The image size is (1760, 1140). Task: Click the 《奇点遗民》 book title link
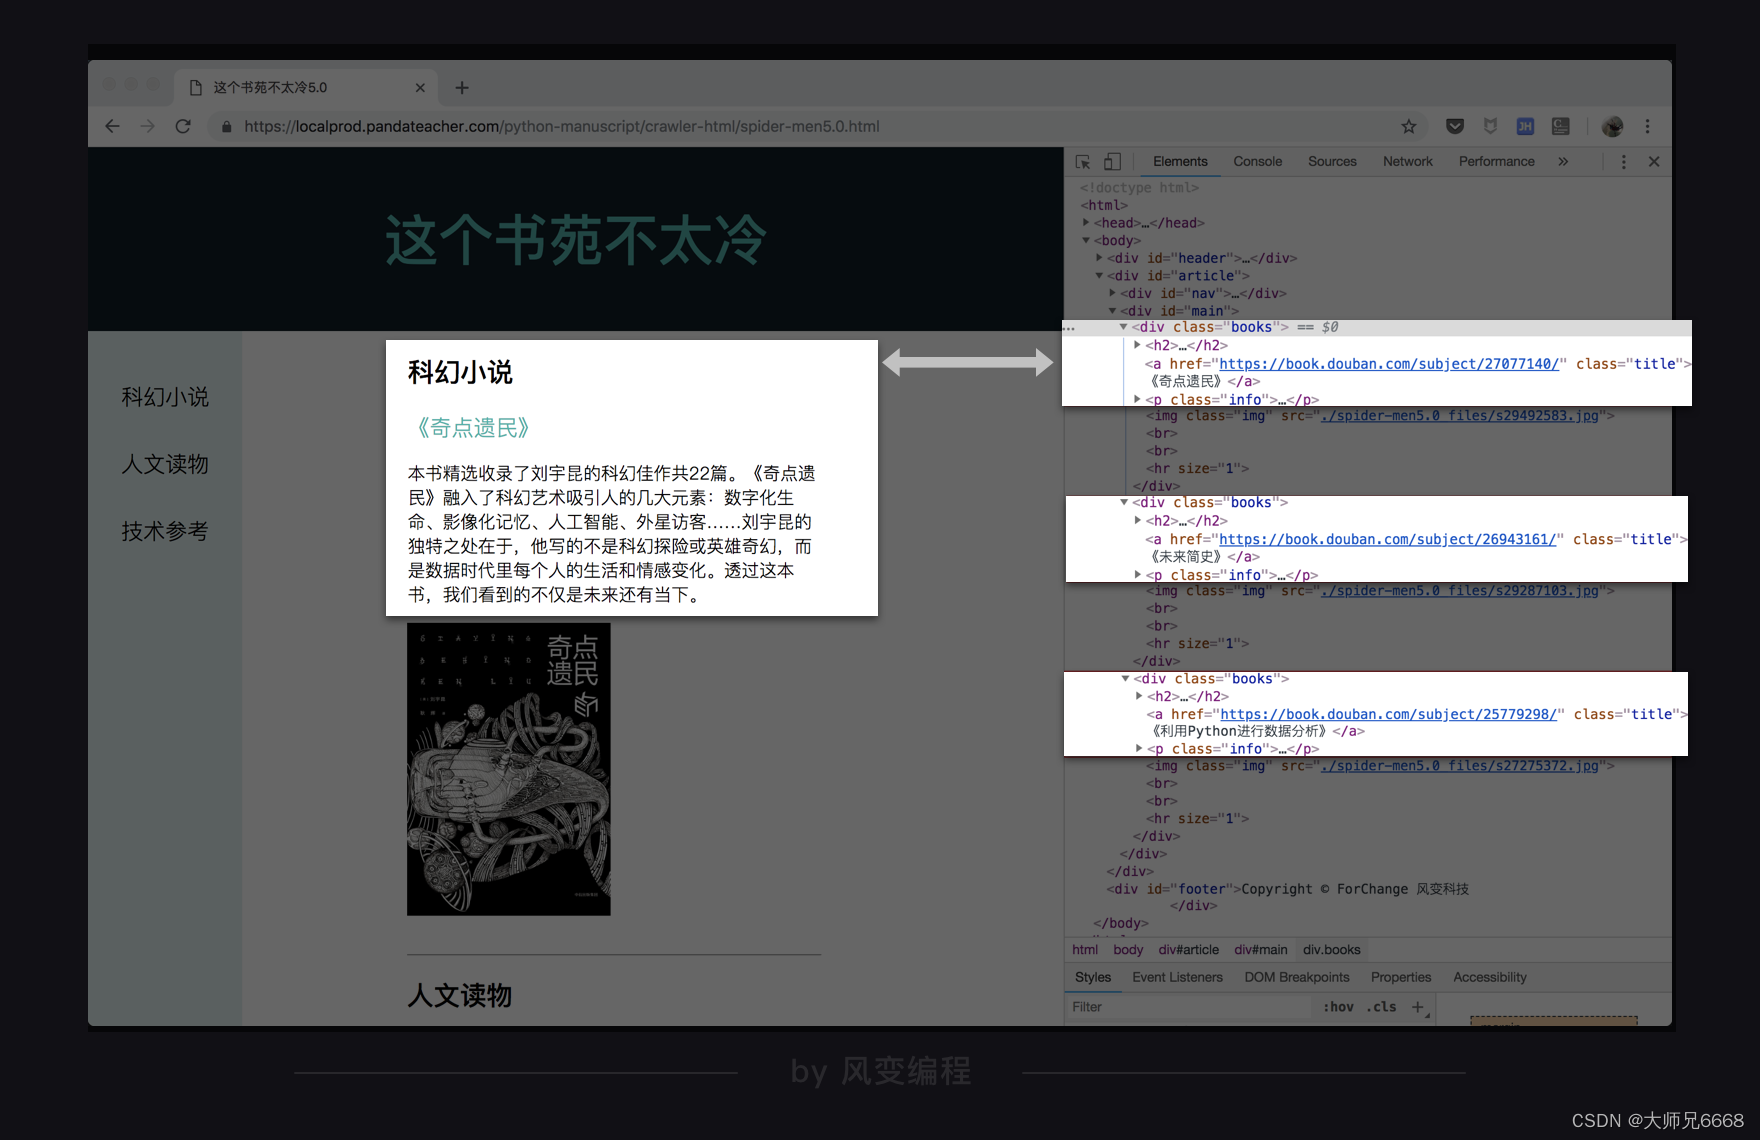[x=473, y=428]
